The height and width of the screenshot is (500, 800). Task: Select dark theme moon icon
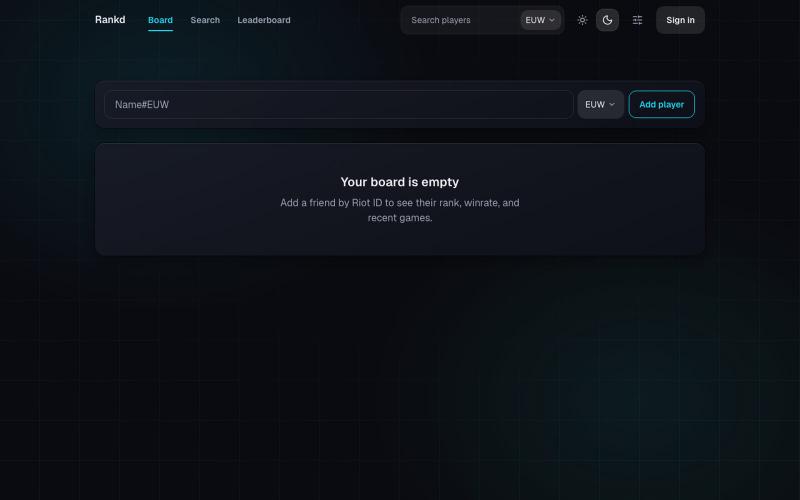point(607,20)
